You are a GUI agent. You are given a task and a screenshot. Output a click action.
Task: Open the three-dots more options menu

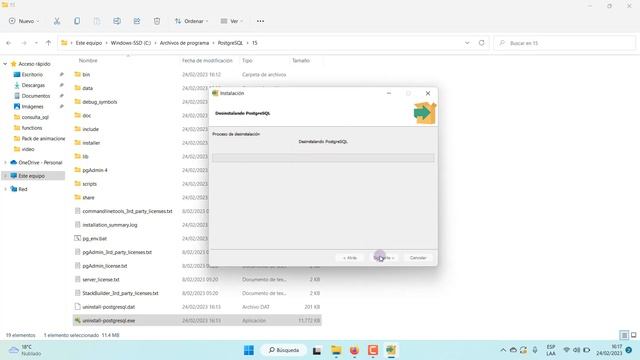click(x=260, y=21)
